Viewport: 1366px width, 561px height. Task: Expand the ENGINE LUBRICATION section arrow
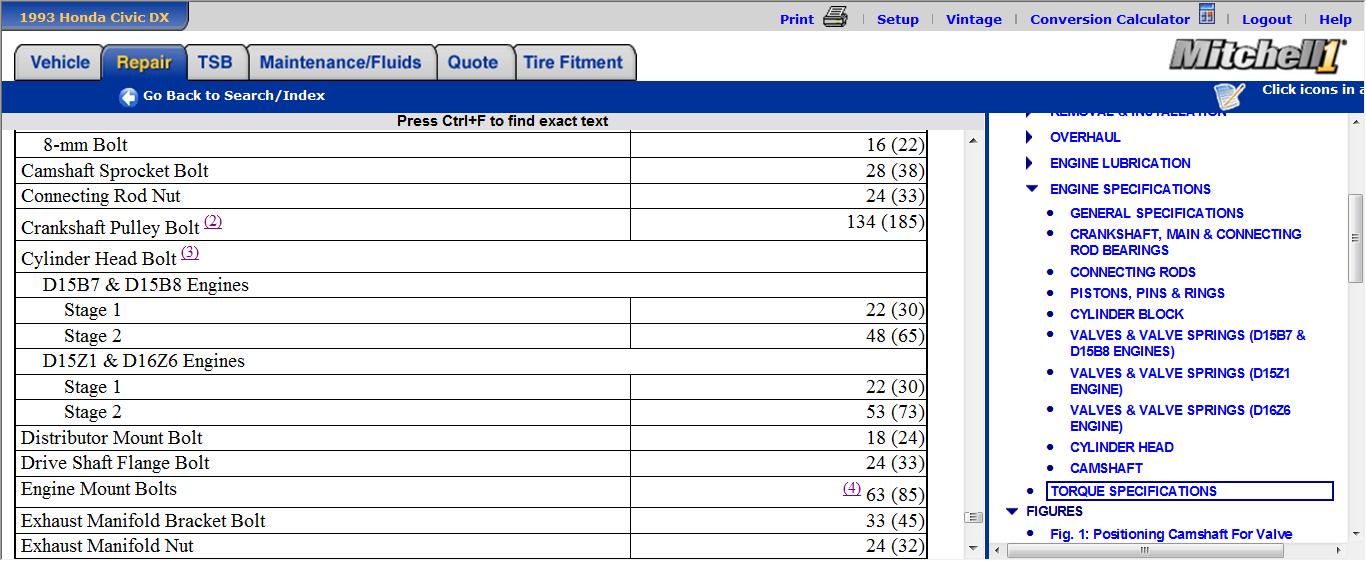[x=1030, y=163]
